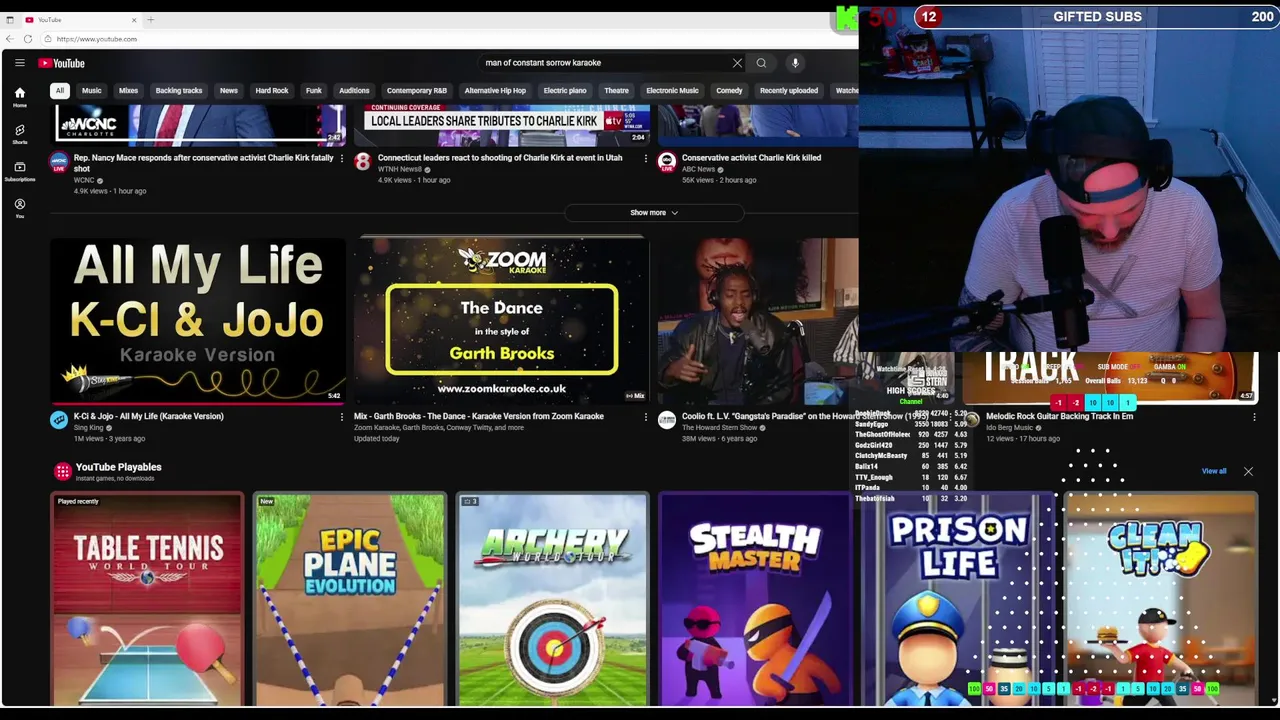Image resolution: width=1280 pixels, height=720 pixels.
Task: Play The Dance Zoom Karaoke thumbnail
Action: 502,320
